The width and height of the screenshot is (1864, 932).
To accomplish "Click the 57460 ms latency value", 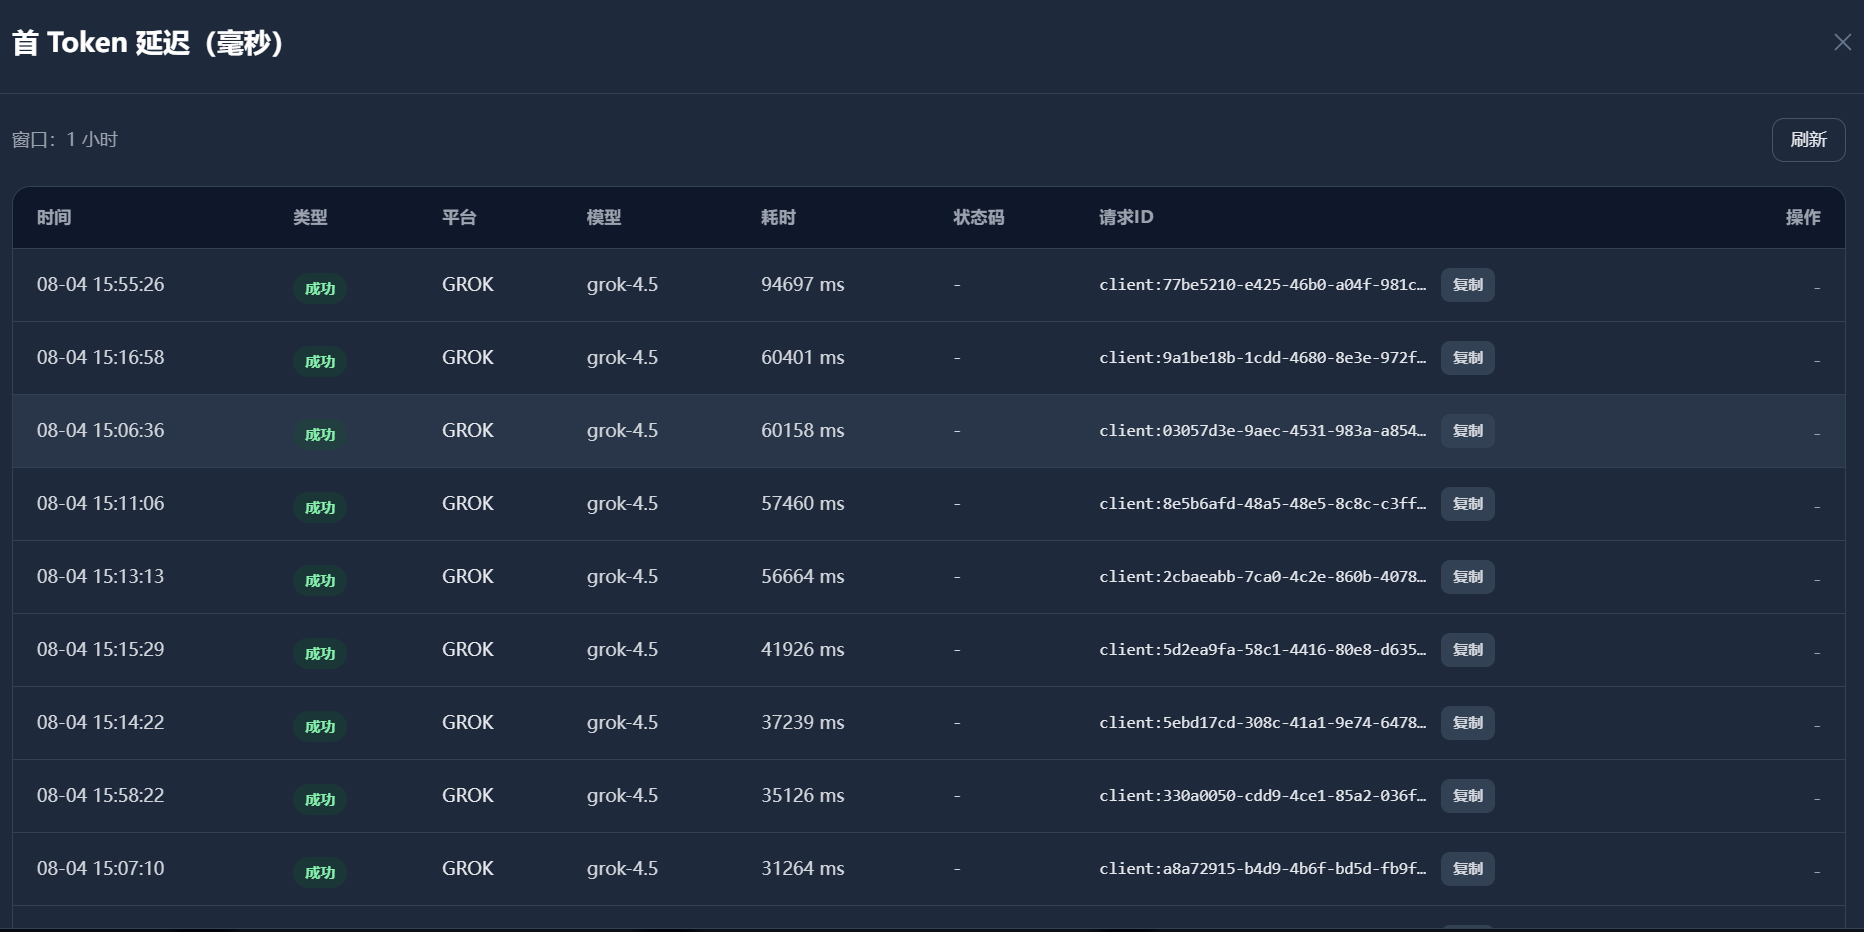I will [802, 504].
